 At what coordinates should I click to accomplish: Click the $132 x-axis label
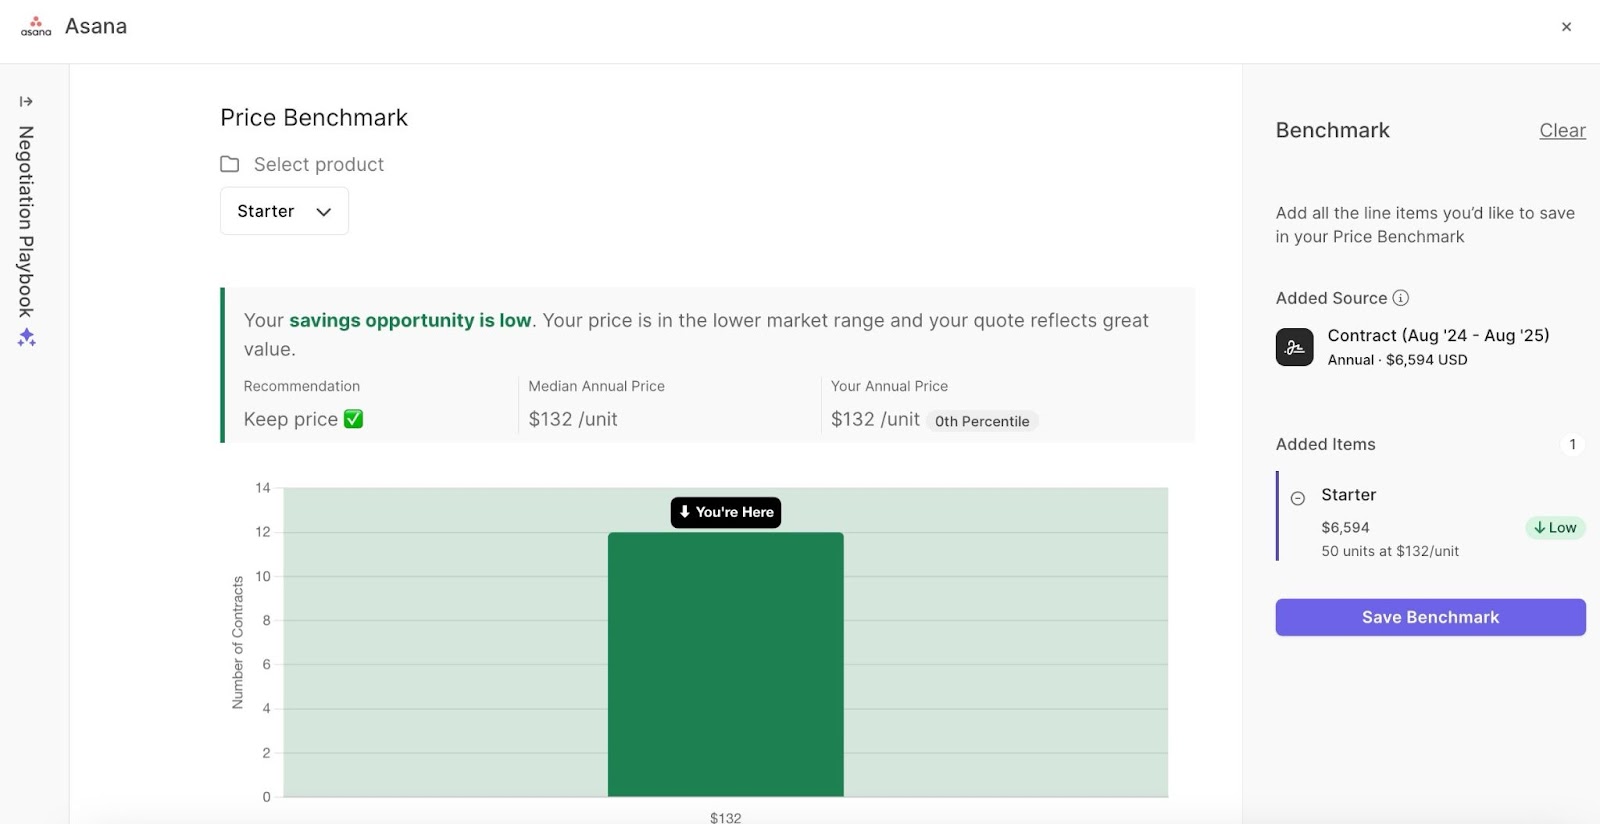tap(726, 817)
